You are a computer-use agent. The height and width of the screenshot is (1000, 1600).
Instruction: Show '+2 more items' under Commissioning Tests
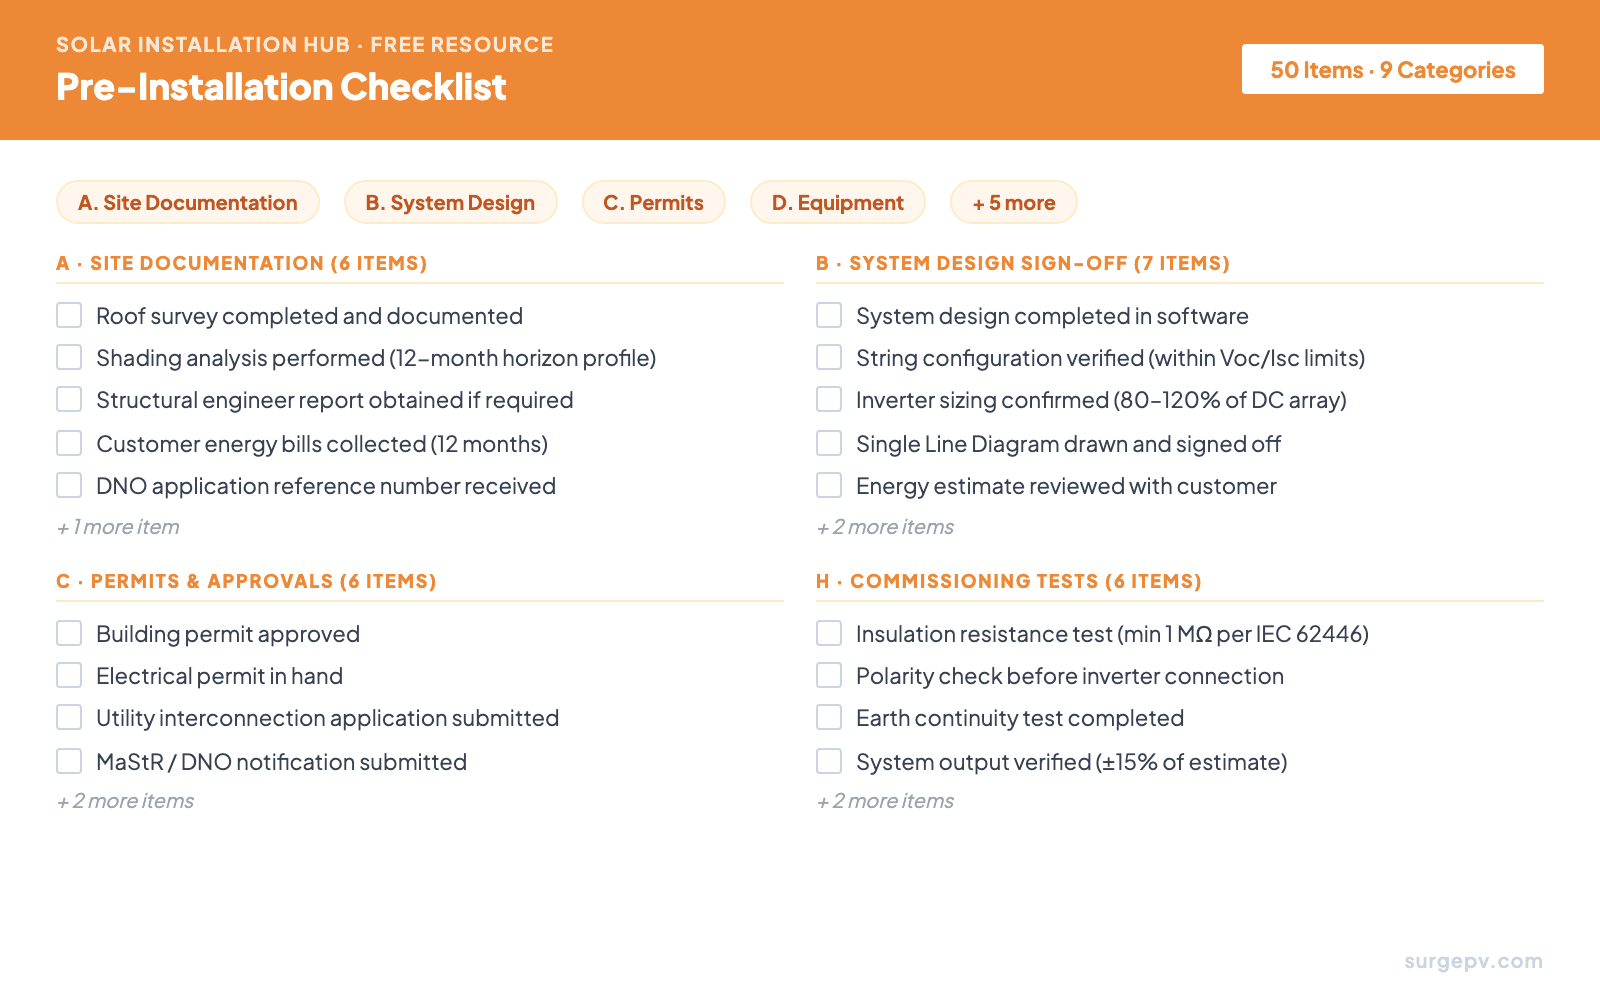(x=884, y=801)
